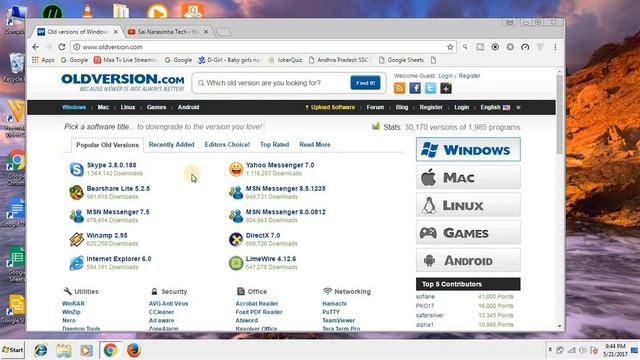
Task: Click the MSN Messenger 8.5.1235 icon
Action: pos(236,192)
